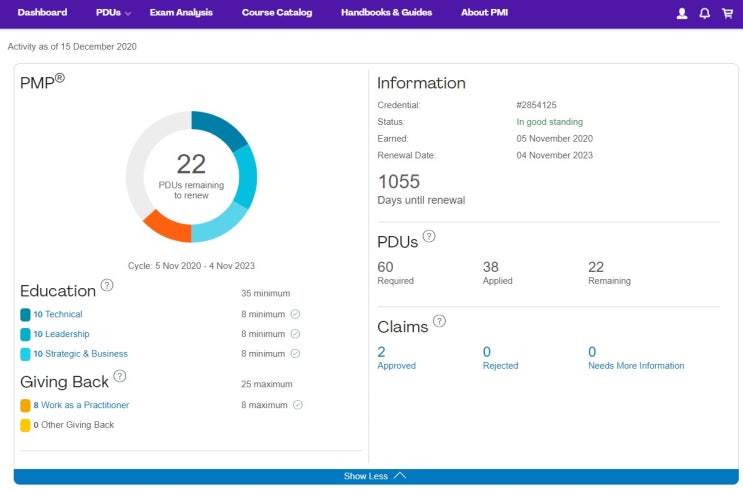Click the 25 maximum giving back text
This screenshot has height=490, width=743.
(266, 384)
